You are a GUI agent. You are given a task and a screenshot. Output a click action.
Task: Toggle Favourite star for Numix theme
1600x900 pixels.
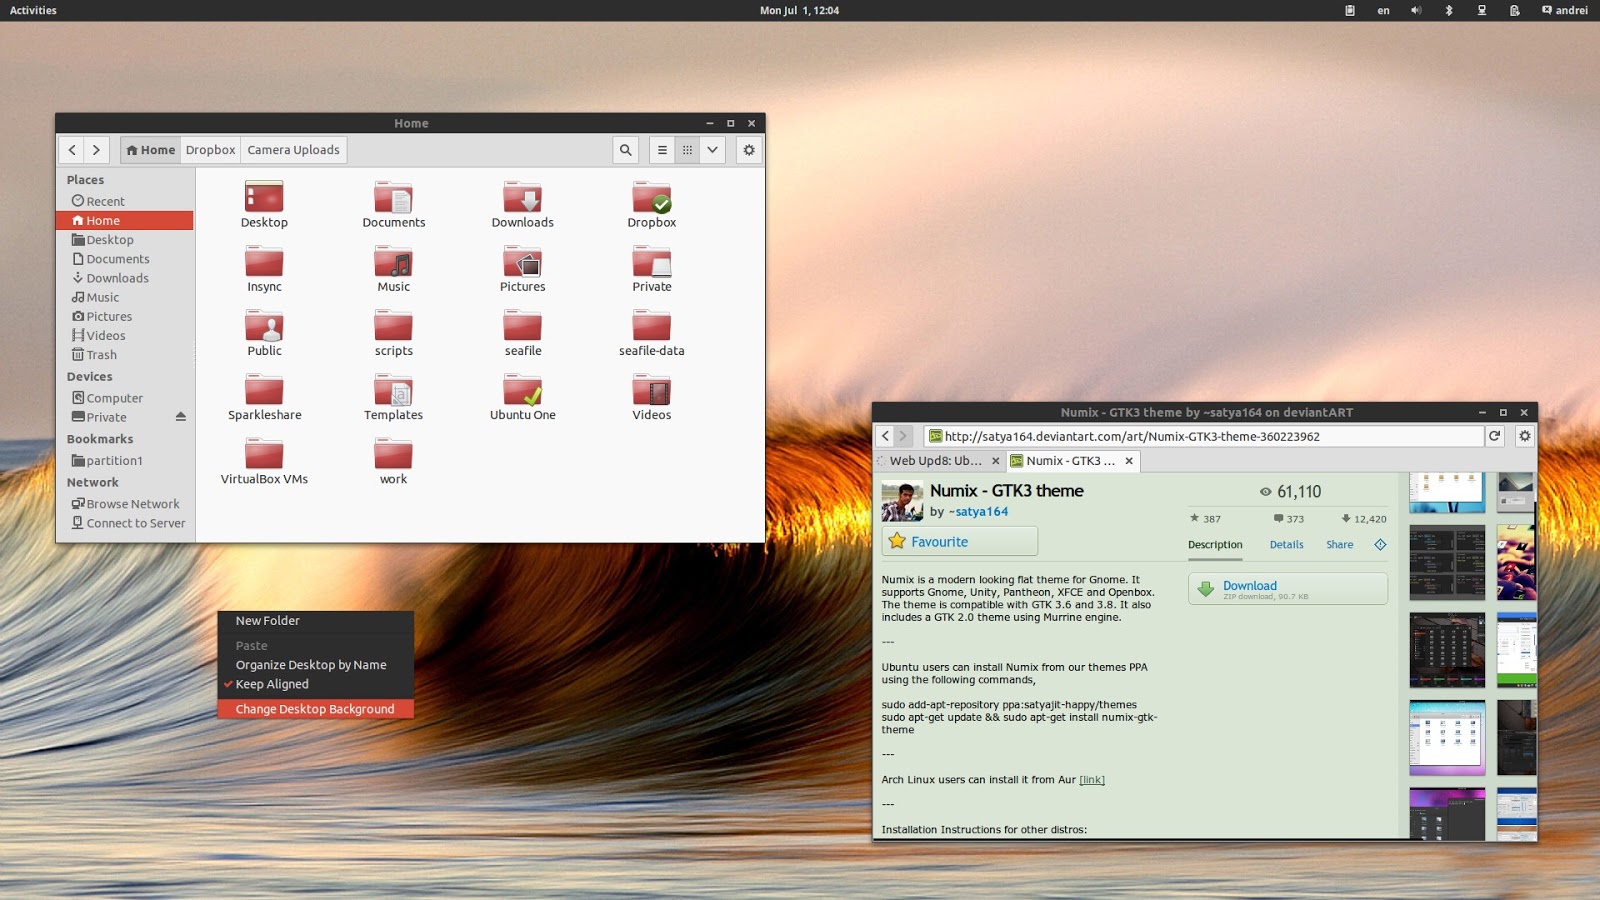959,542
